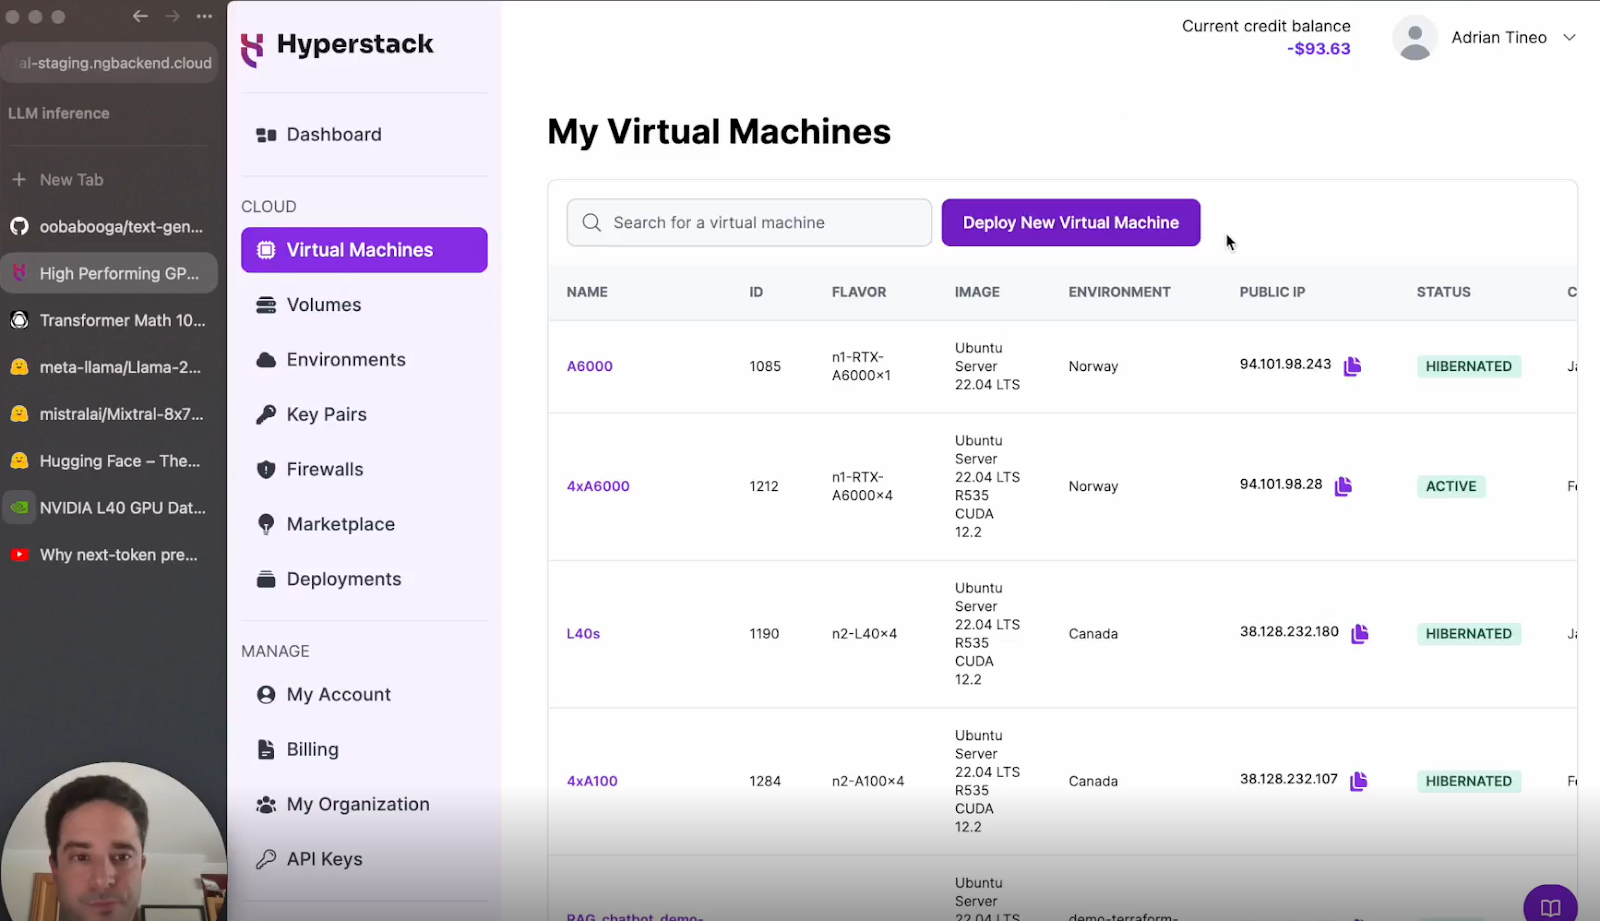1600x921 pixels.
Task: Click the STATUS column header
Action: 1443,292
